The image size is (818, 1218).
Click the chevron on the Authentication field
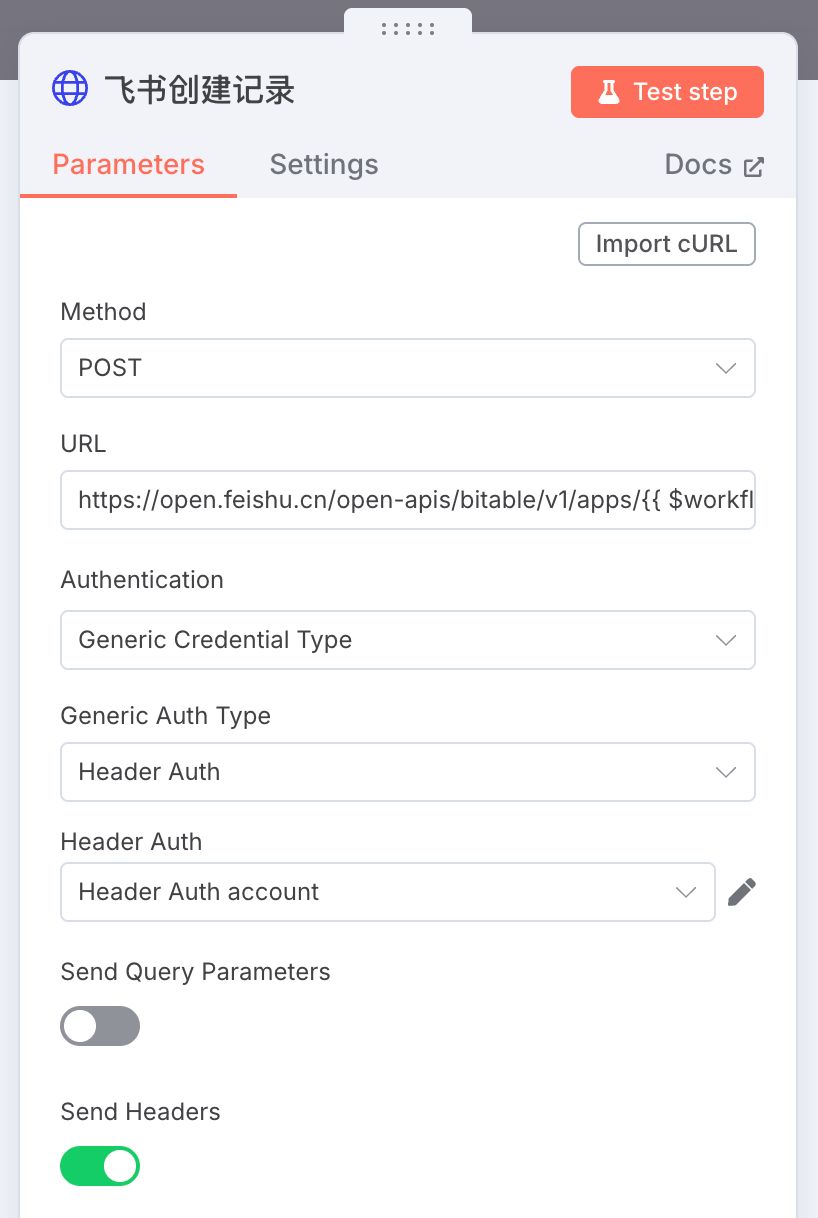[726, 640]
